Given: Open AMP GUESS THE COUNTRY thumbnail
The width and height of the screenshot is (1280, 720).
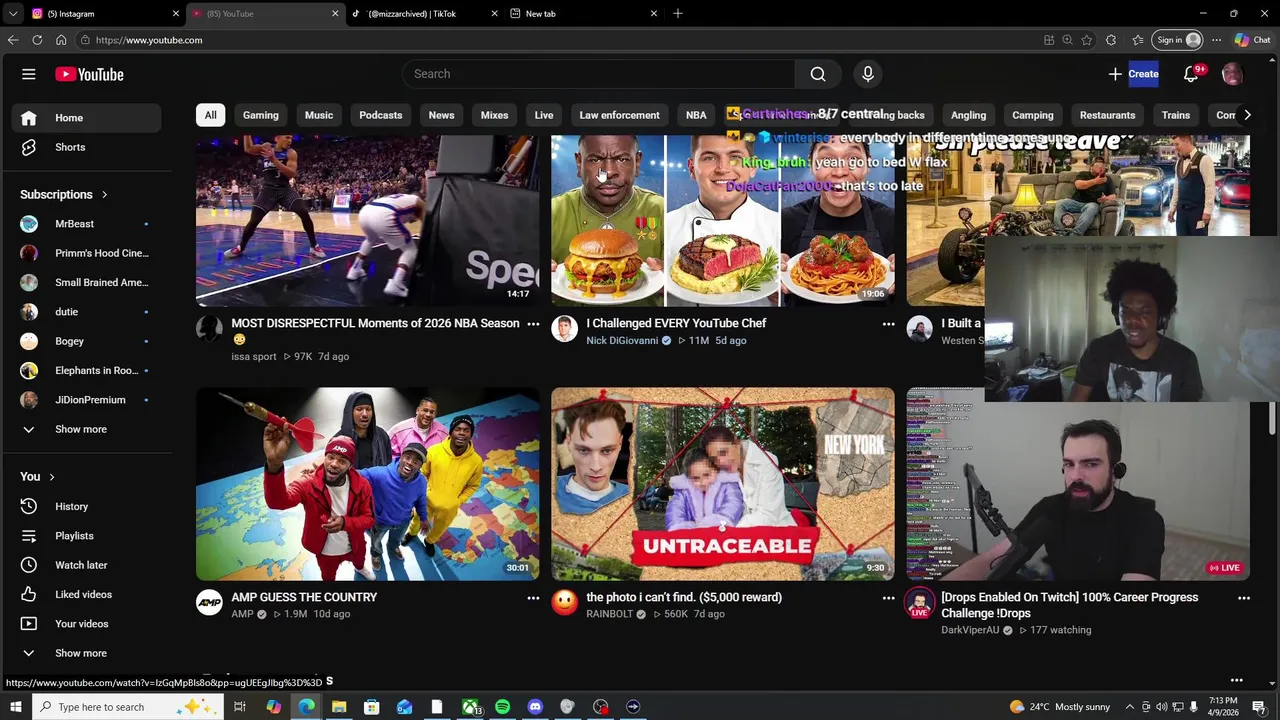Looking at the screenshot, I should click(367, 484).
